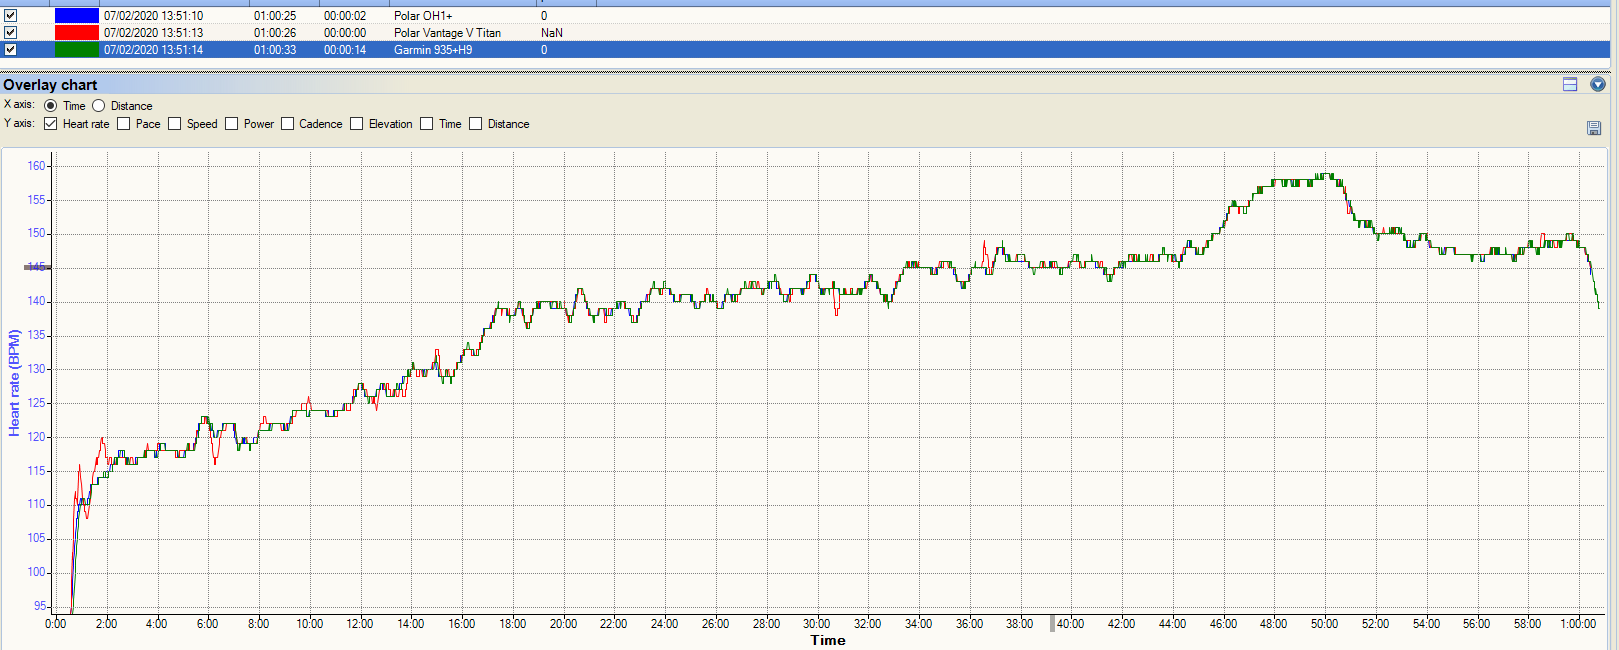Click the date '07/02/2020 13:51:14' cell
Screen dimensions: 1619x650
(x=154, y=50)
